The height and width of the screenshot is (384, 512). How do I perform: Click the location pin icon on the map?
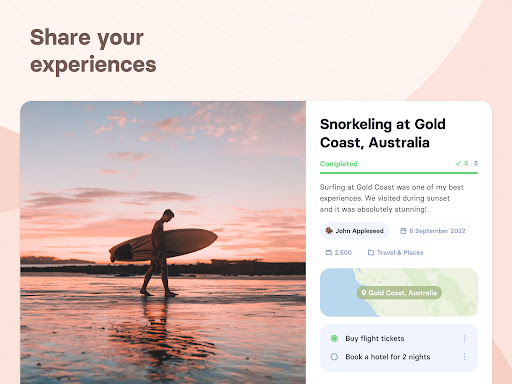pos(364,293)
